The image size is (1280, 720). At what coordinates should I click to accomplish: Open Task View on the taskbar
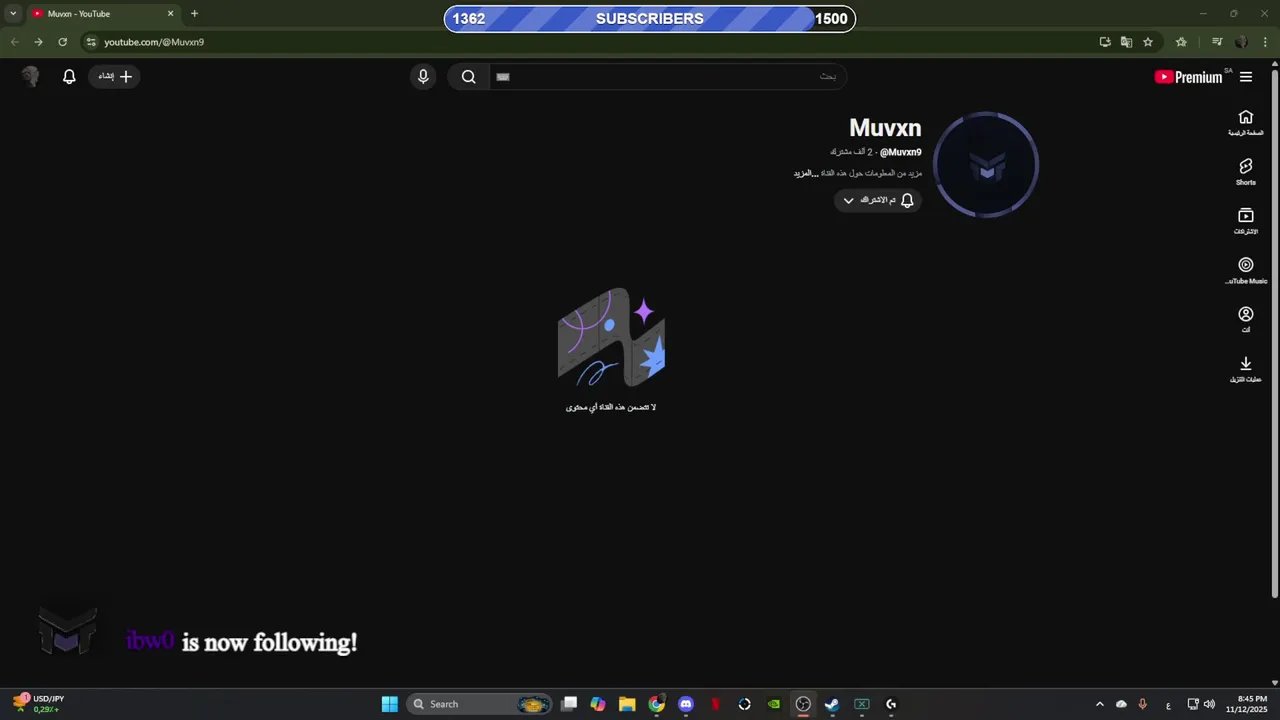pyautogui.click(x=569, y=704)
